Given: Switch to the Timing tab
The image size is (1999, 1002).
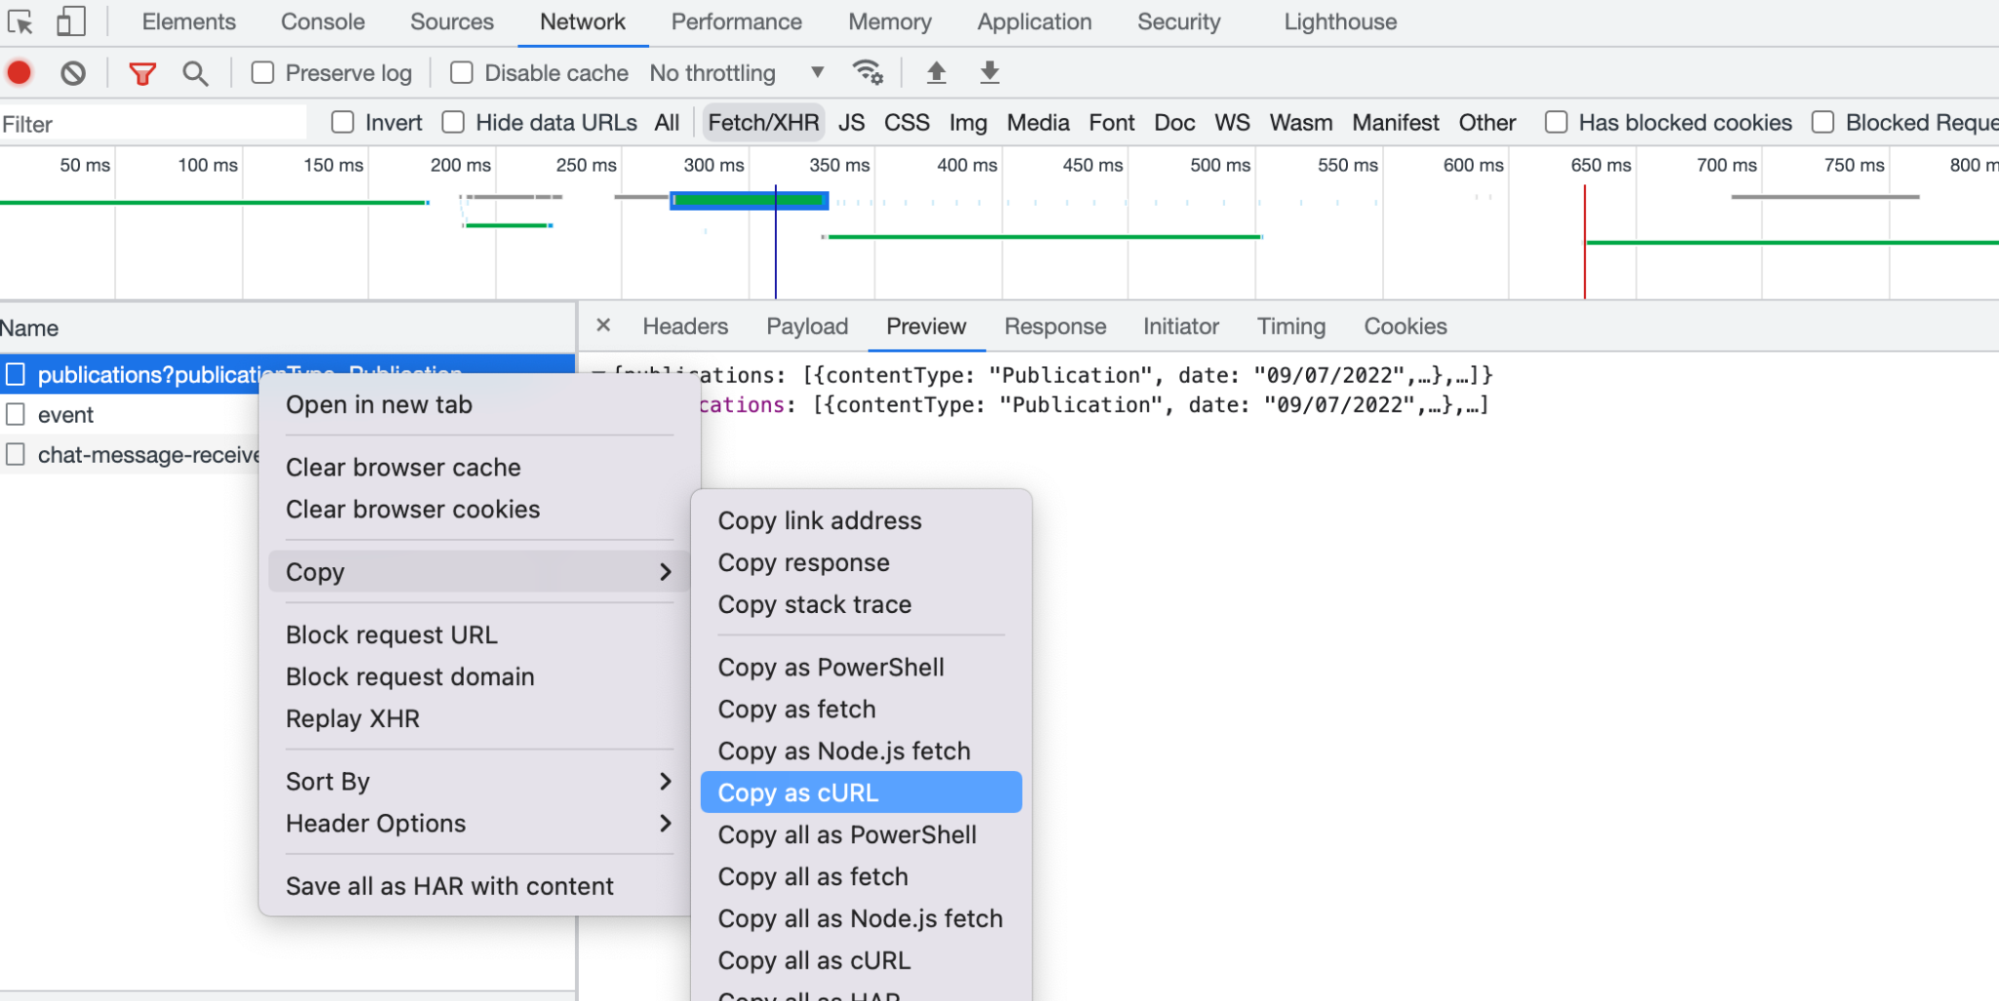Looking at the screenshot, I should coord(1290,326).
